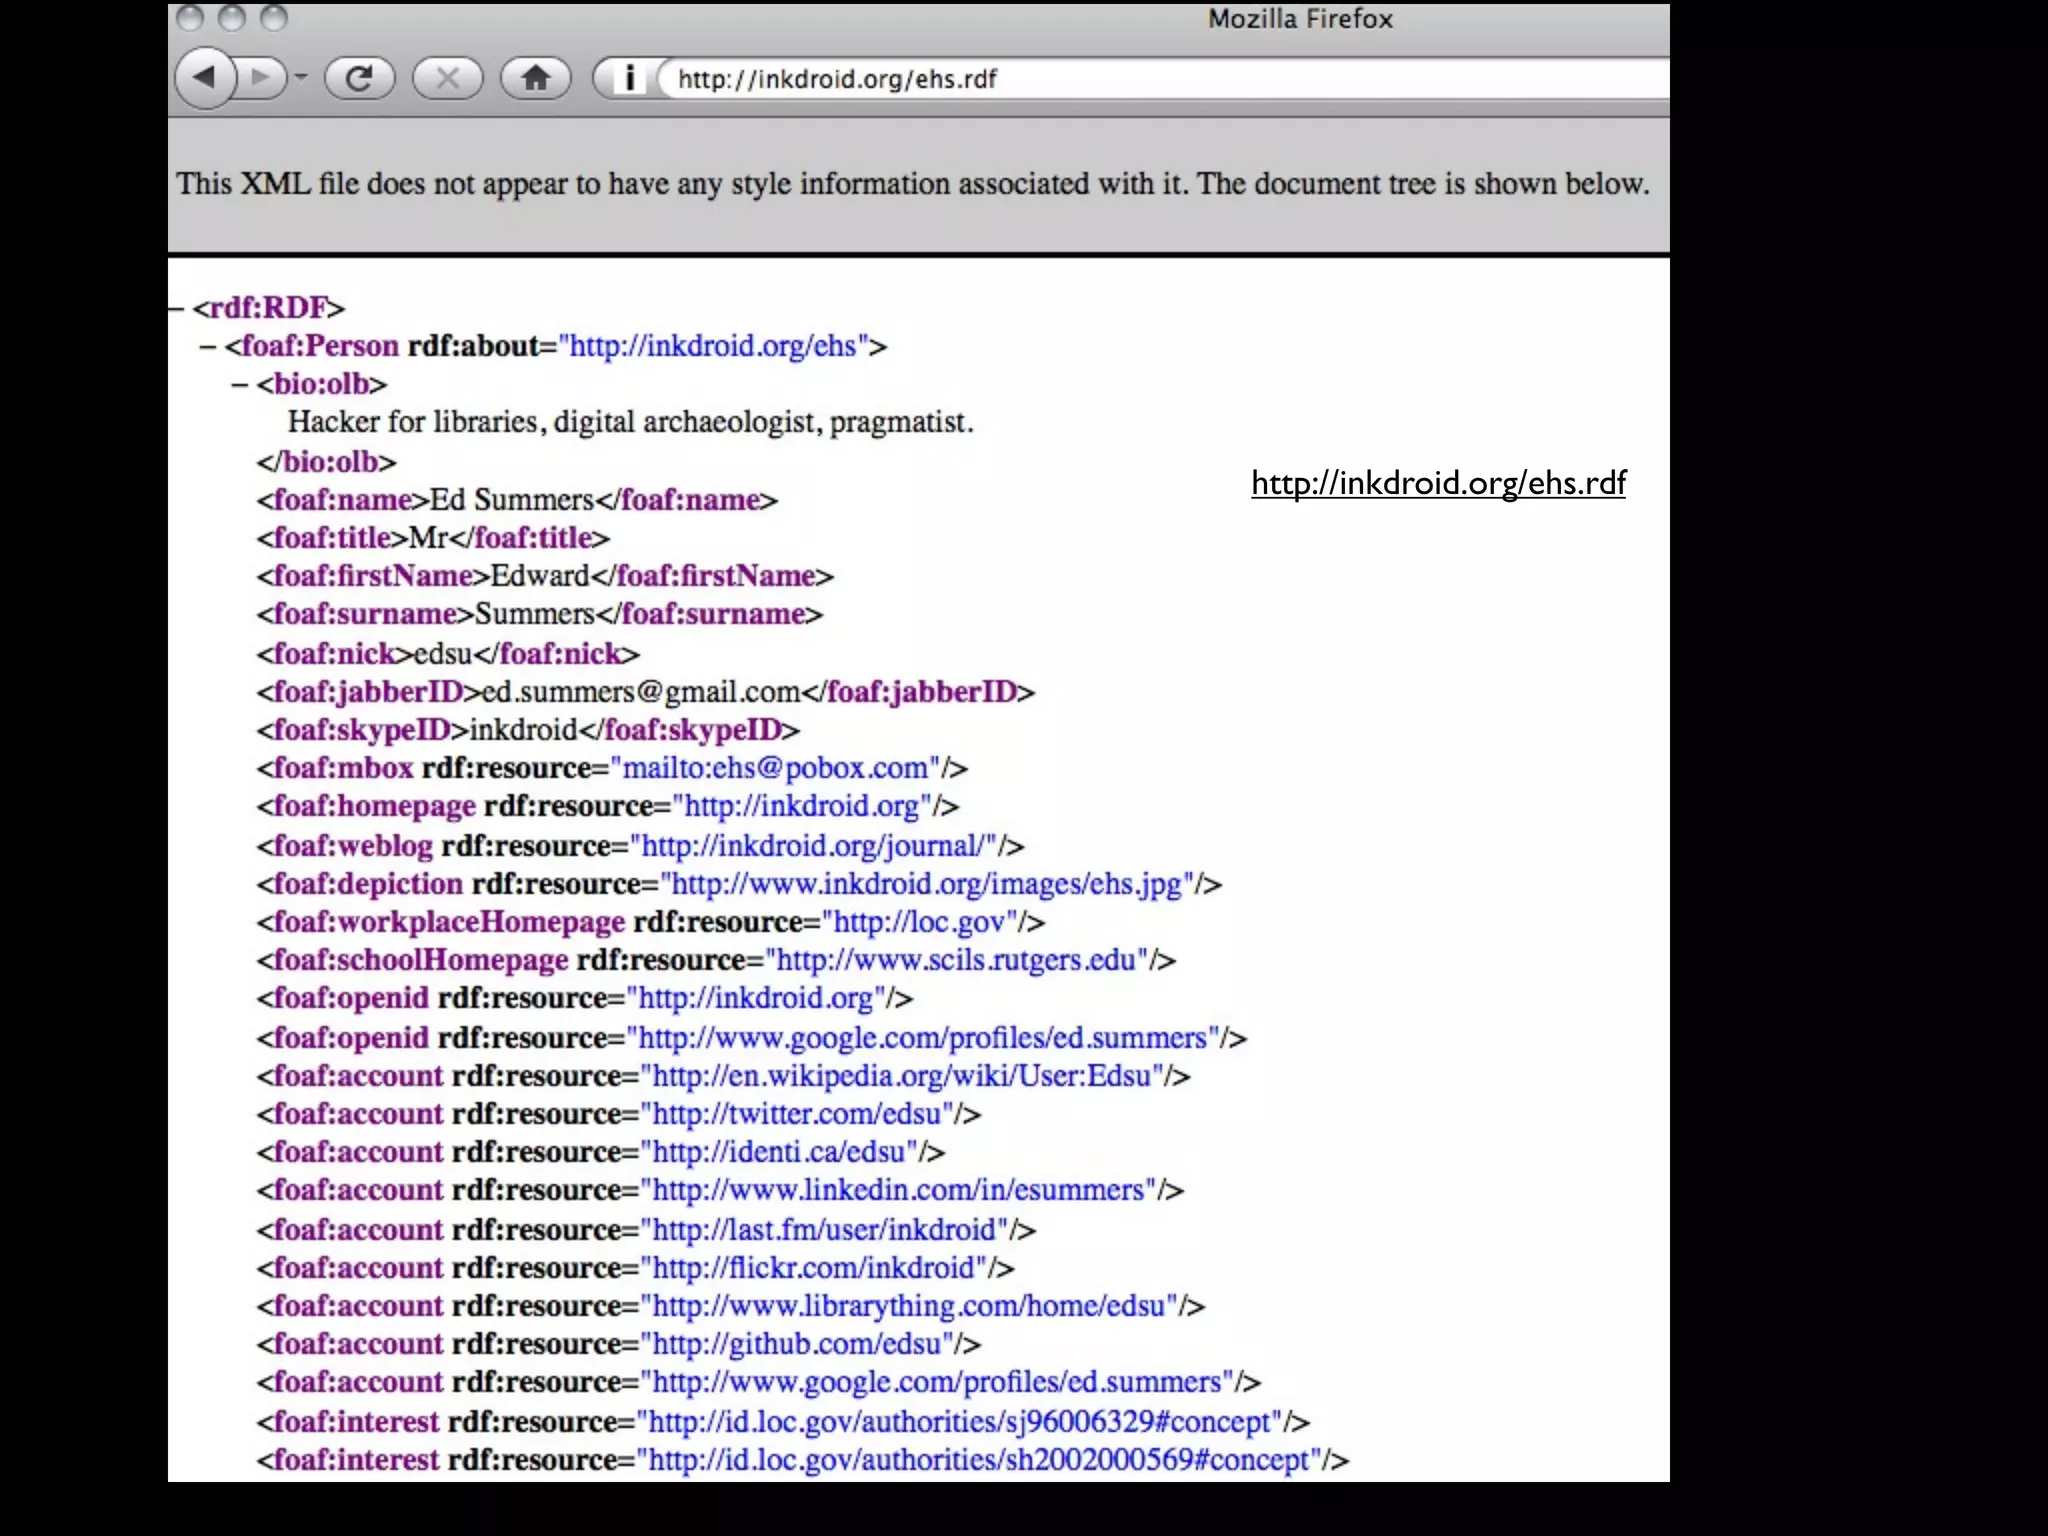
Task: Open the site info 'i' button
Action: coord(628,78)
